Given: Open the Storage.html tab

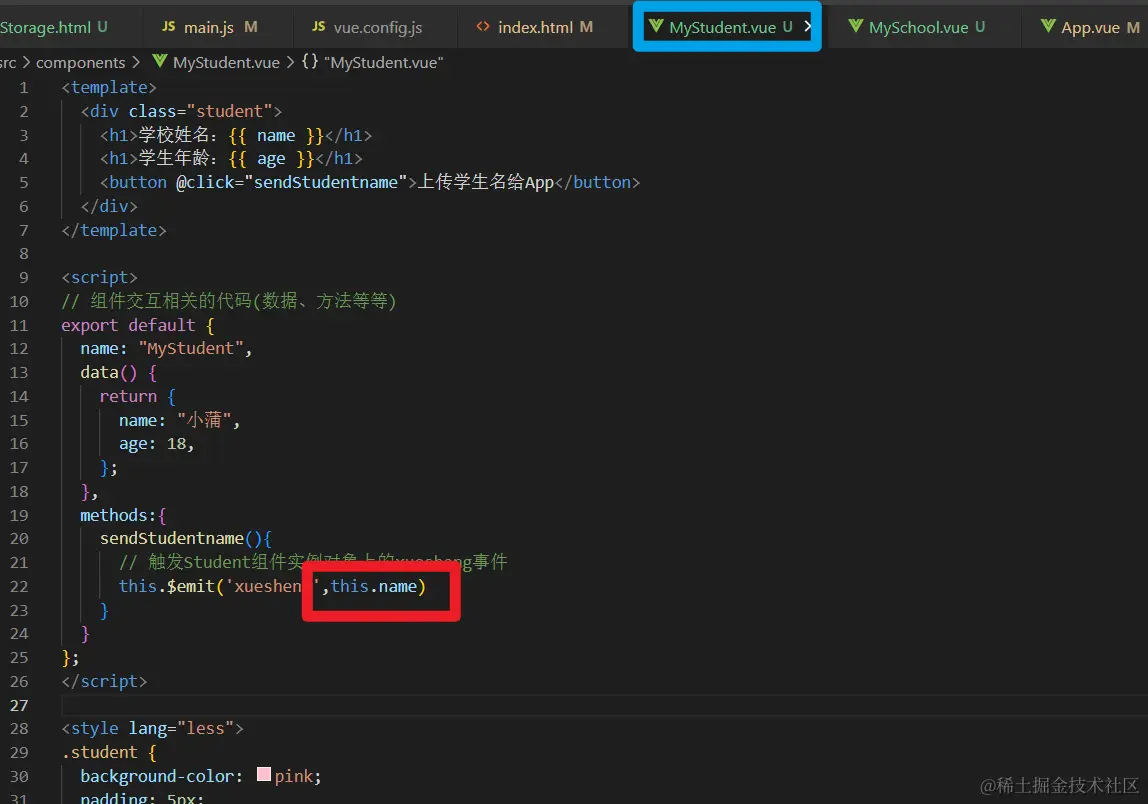Looking at the screenshot, I should pos(53,27).
